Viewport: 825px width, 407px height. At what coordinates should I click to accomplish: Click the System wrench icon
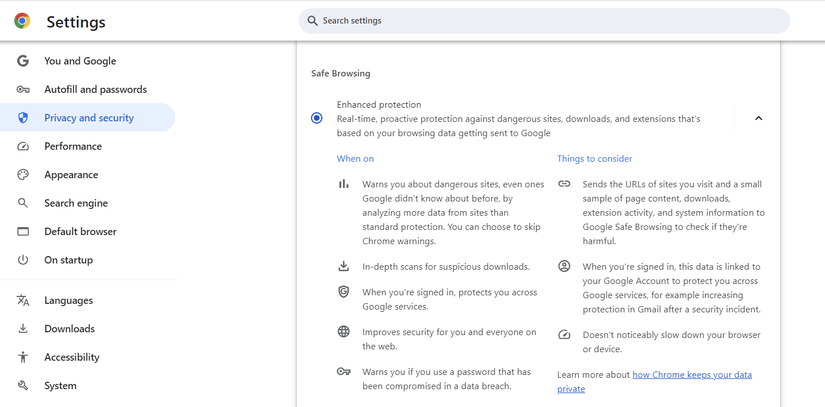point(23,386)
